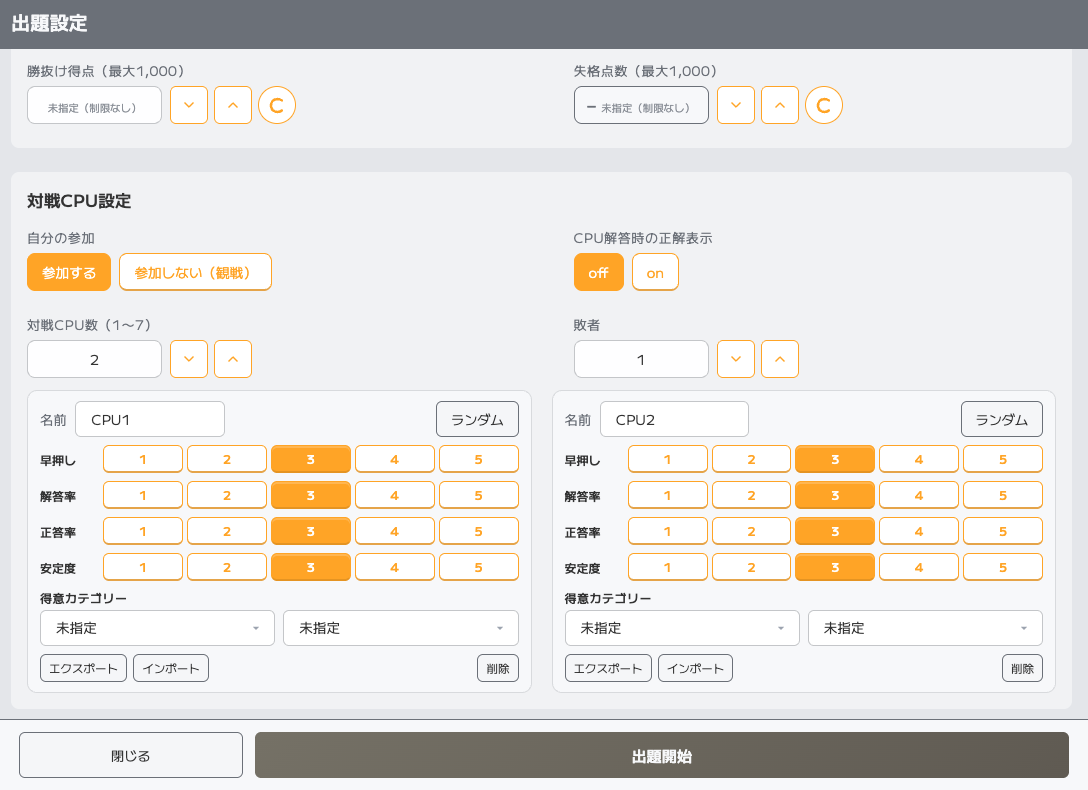Focus the 敗者 number field
The height and width of the screenshot is (790, 1088).
pyautogui.click(x=641, y=359)
